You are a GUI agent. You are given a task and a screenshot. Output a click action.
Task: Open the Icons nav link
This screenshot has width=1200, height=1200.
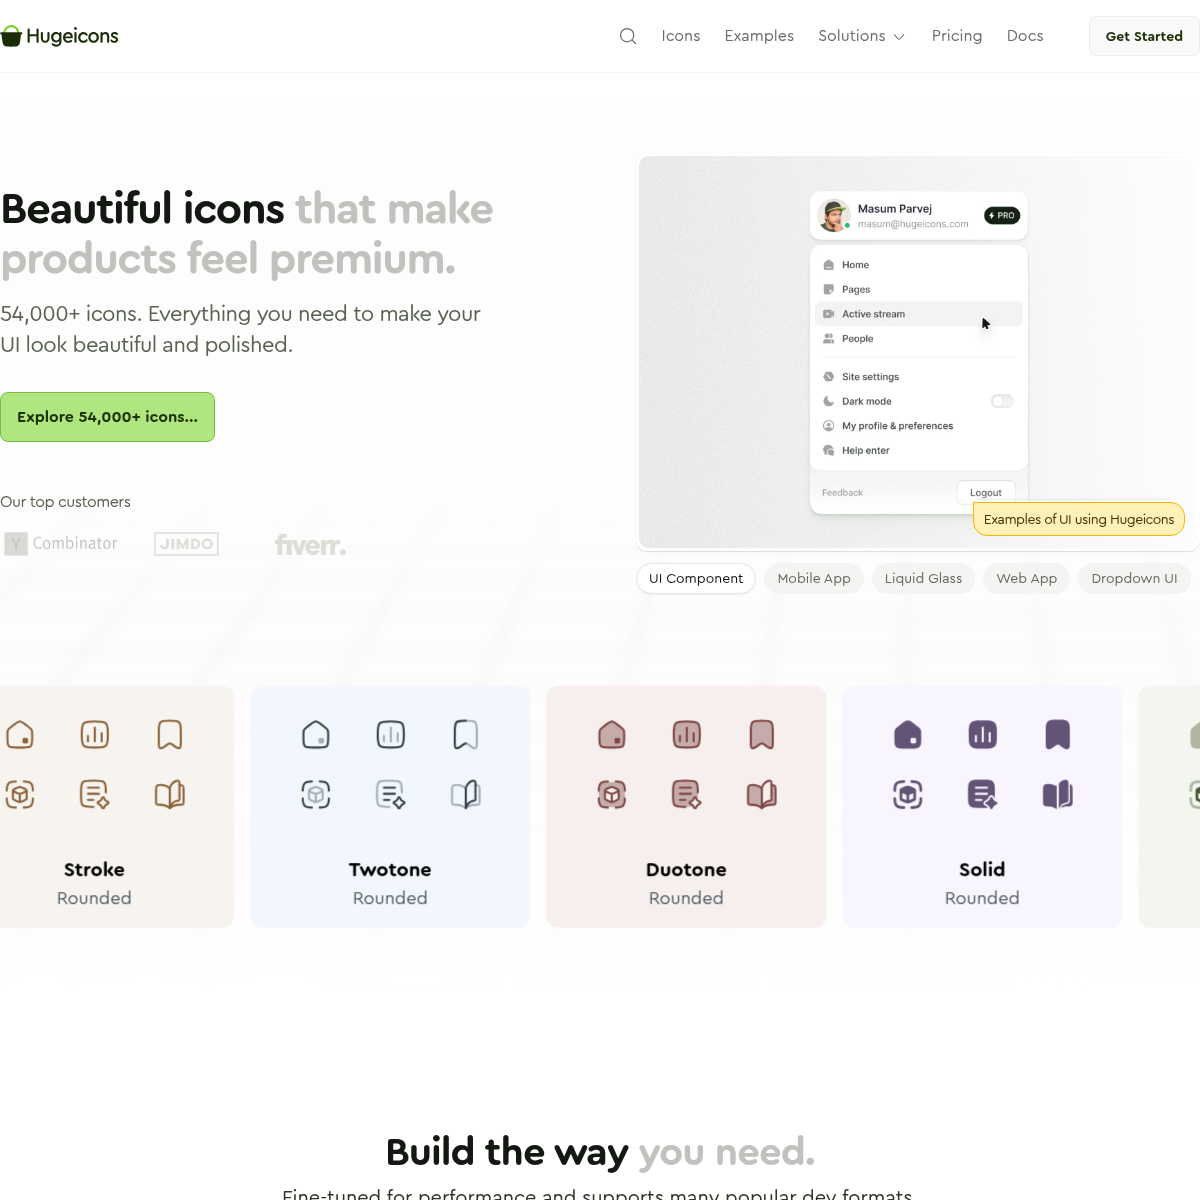pyautogui.click(x=681, y=36)
